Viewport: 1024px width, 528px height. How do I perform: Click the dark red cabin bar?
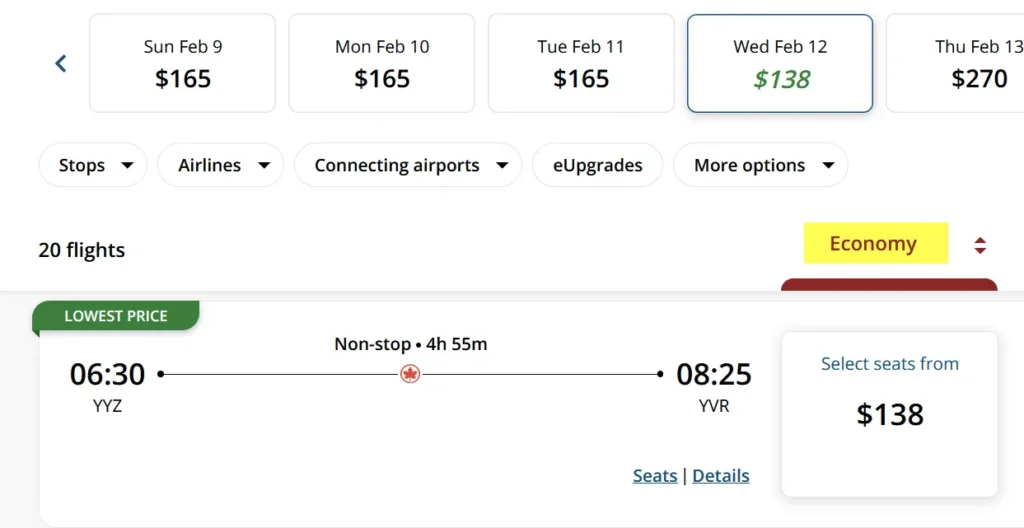890,285
